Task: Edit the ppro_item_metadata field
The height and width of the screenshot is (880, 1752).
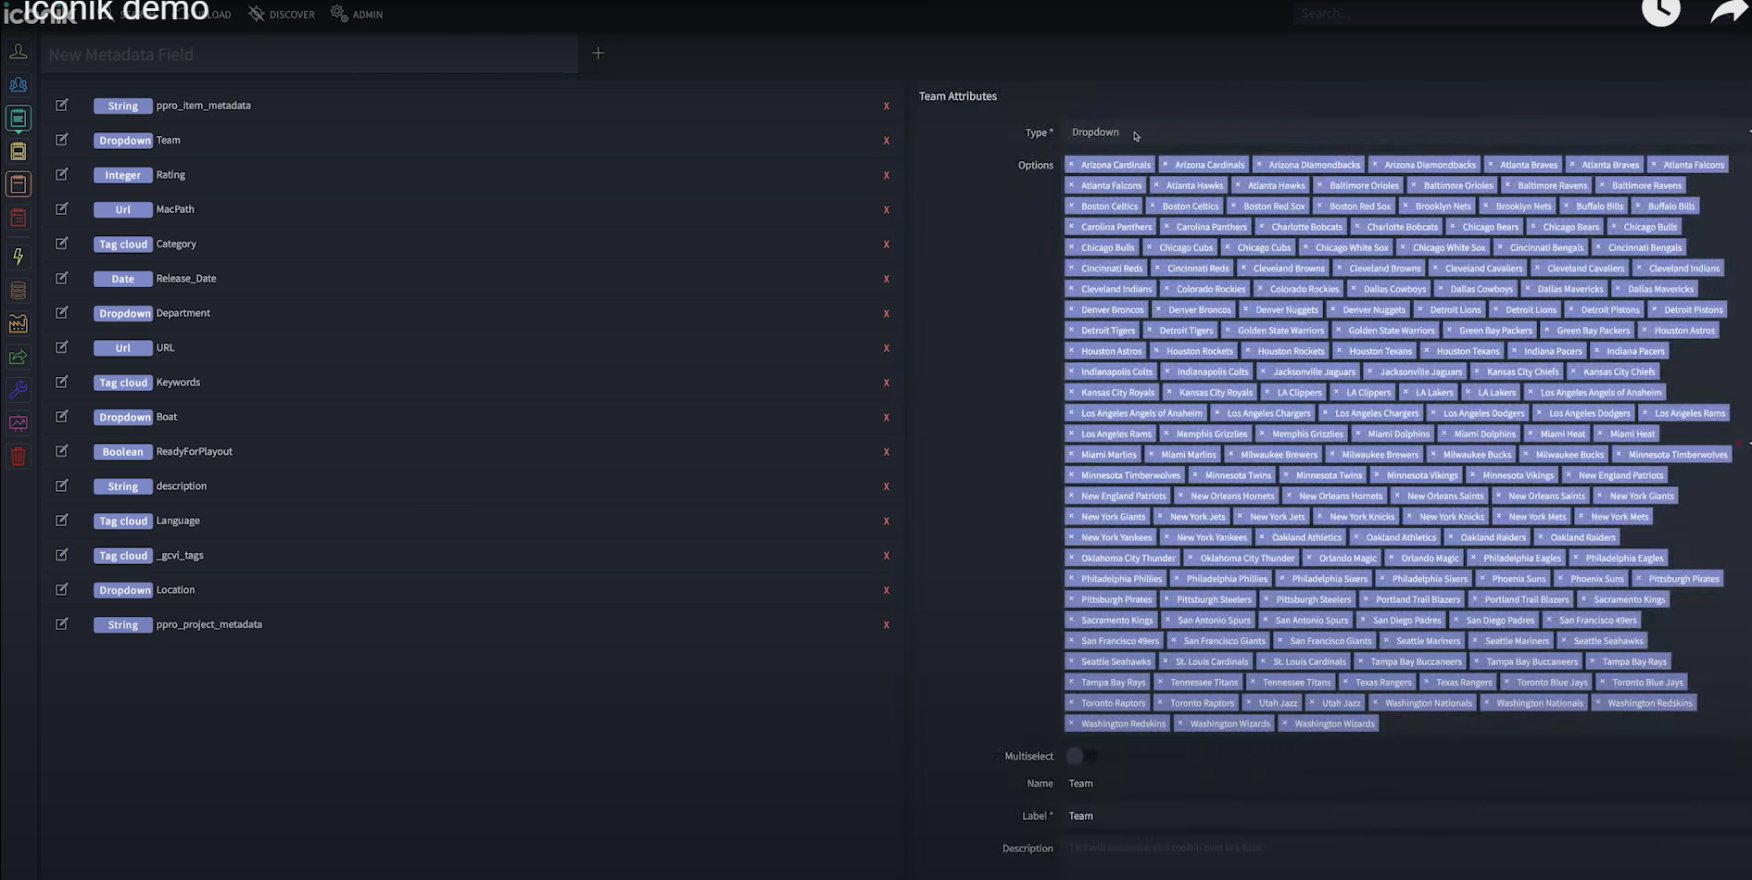Action: pyautogui.click(x=62, y=105)
